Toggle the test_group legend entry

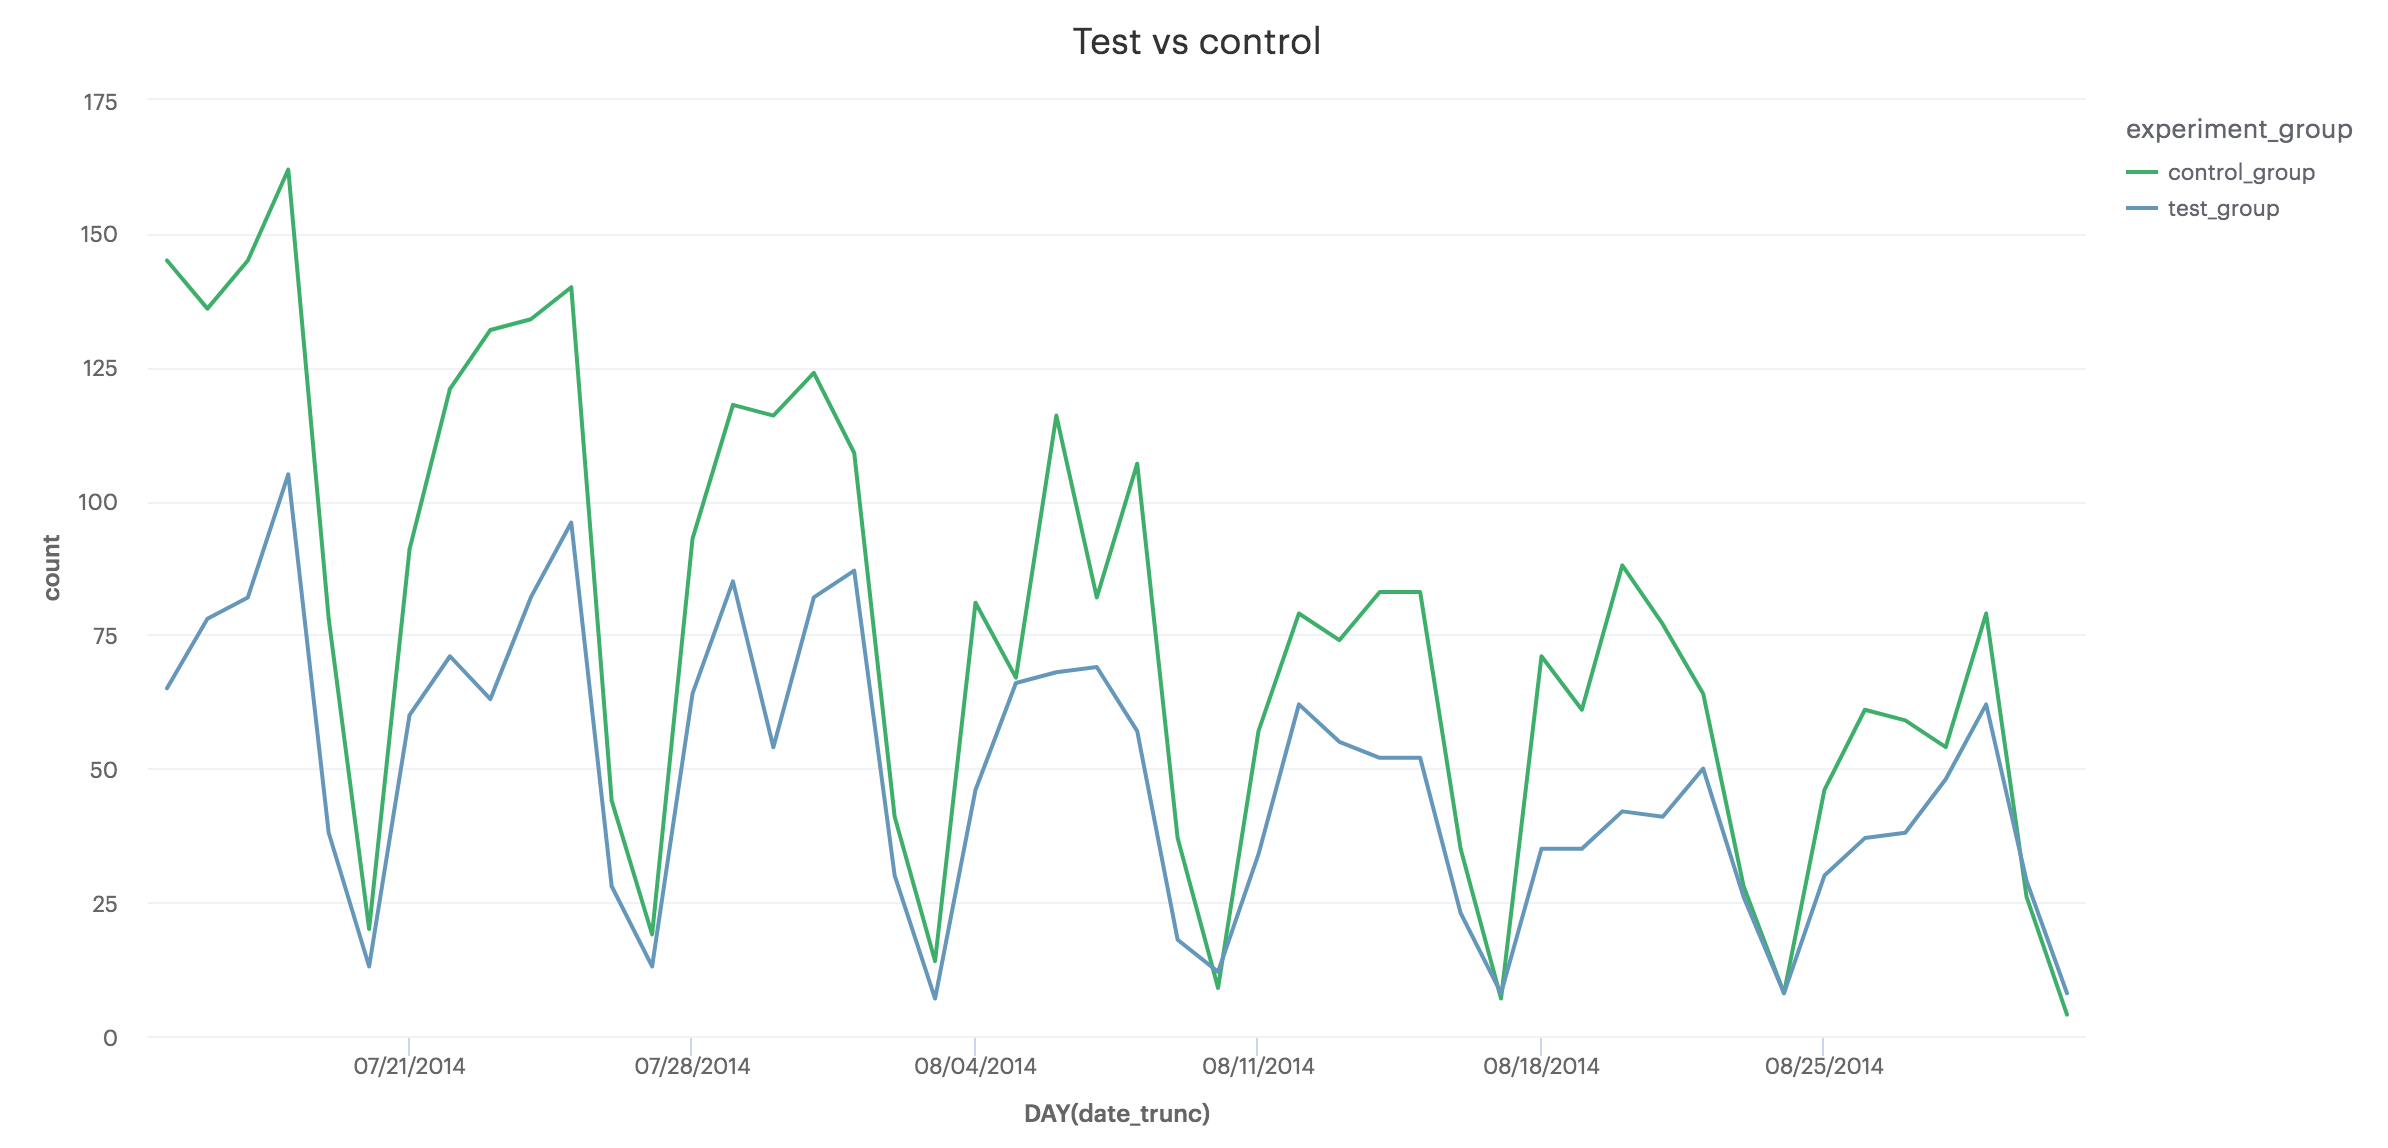(2222, 209)
